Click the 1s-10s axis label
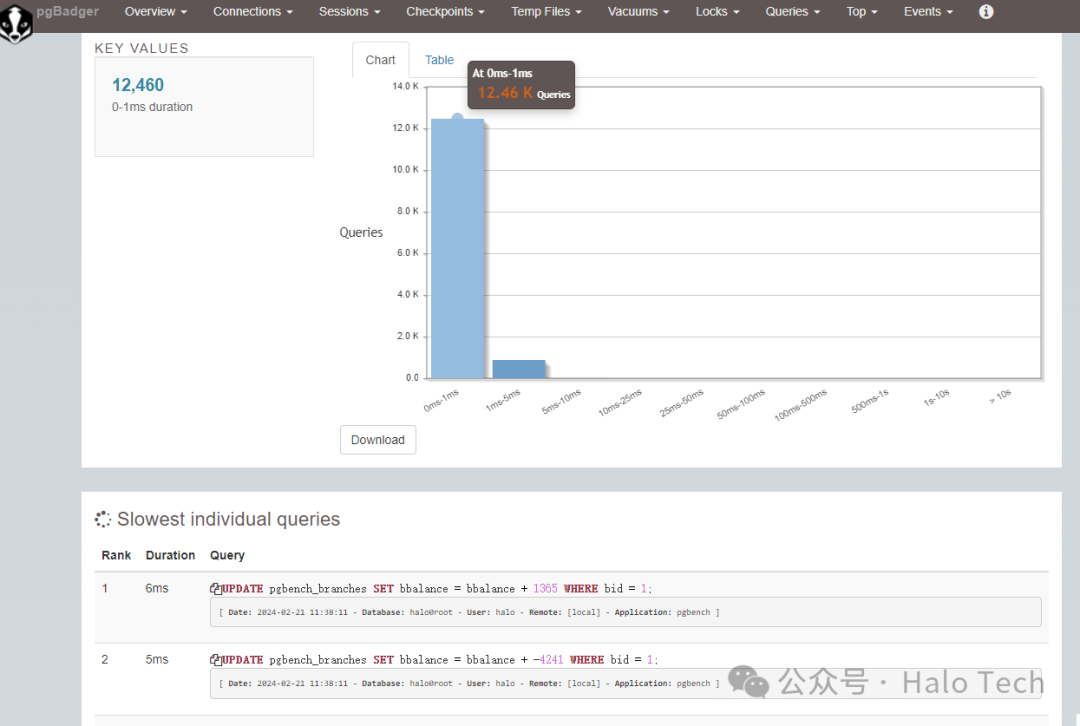Viewport: 1080px width, 726px height. point(936,397)
